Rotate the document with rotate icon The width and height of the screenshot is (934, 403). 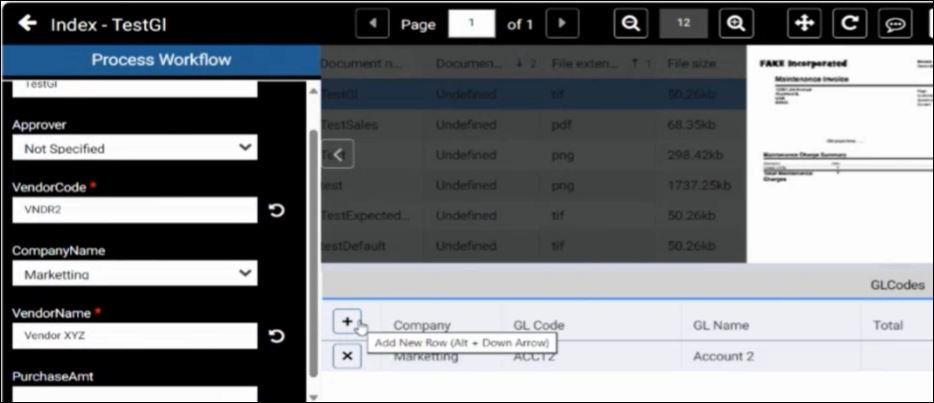(x=848, y=23)
